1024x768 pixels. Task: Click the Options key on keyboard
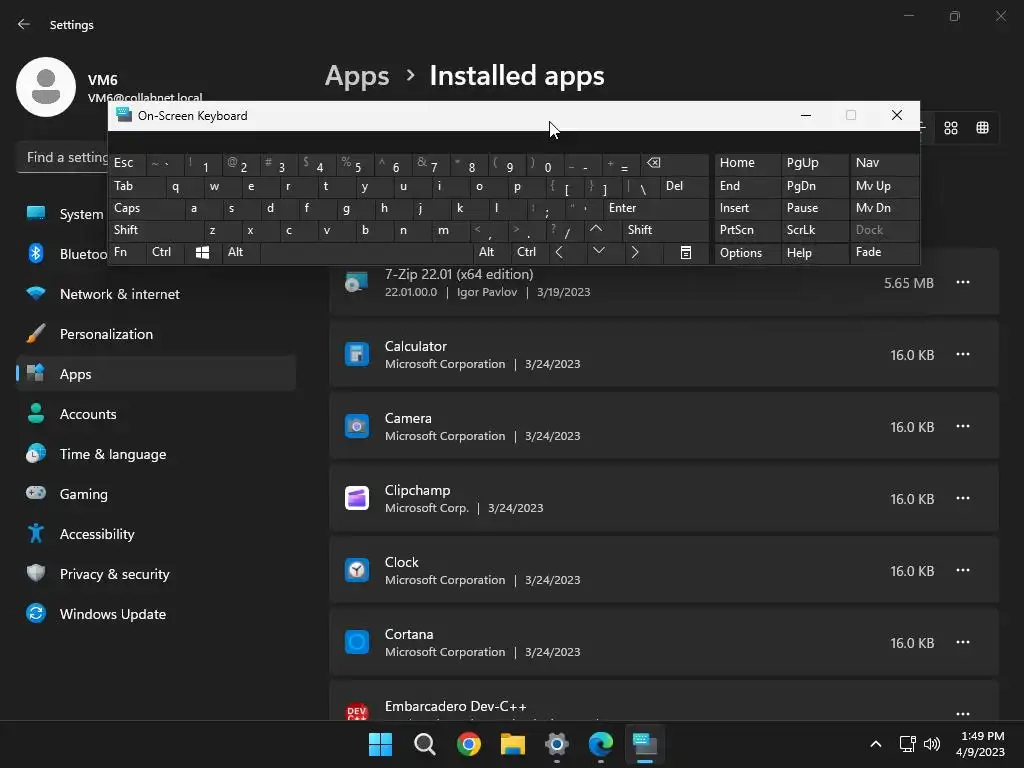click(748, 252)
